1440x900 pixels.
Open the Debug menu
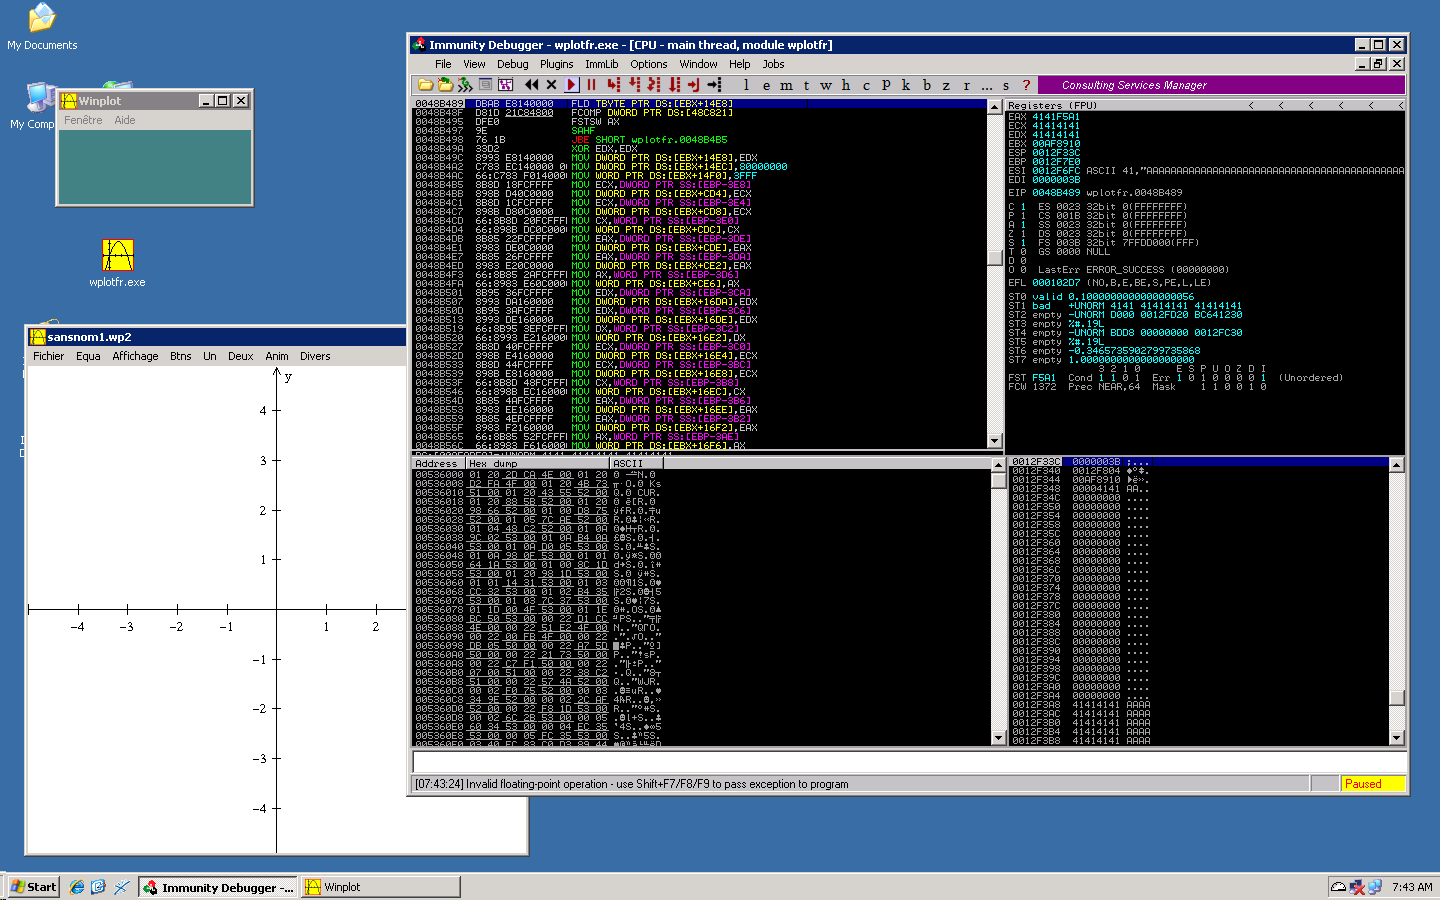513,64
